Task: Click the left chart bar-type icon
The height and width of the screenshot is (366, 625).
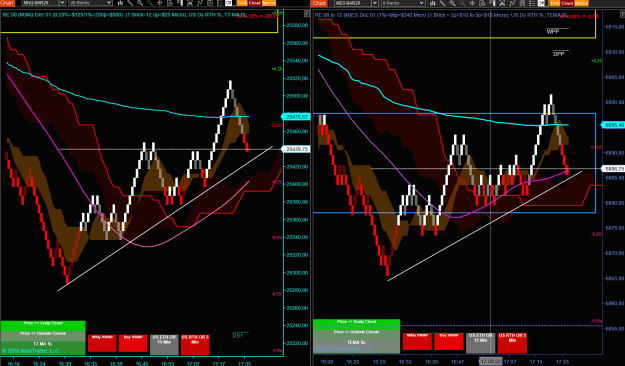Action: [120, 3]
